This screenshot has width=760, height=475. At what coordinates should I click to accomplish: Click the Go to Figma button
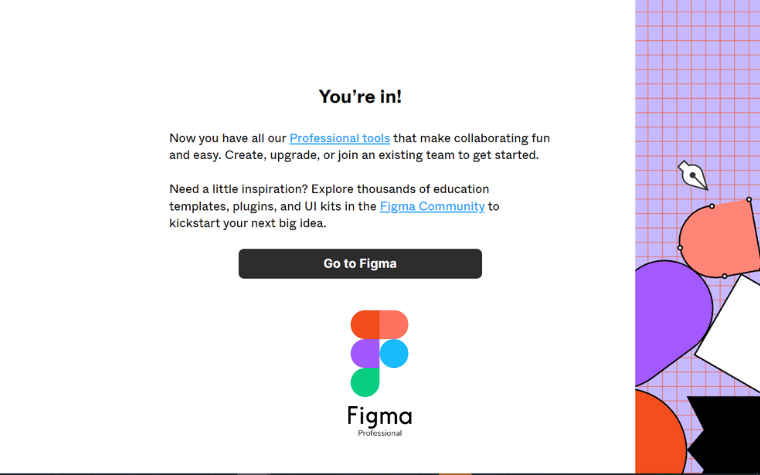360,264
